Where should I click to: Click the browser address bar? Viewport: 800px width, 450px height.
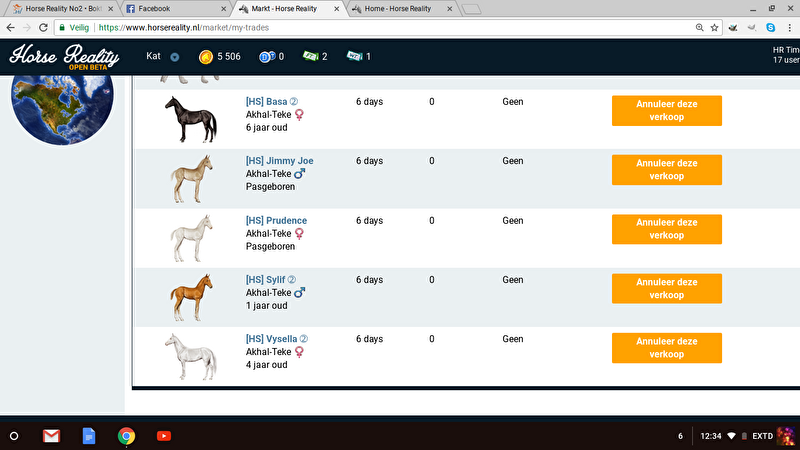pyautogui.click(x=400, y=27)
